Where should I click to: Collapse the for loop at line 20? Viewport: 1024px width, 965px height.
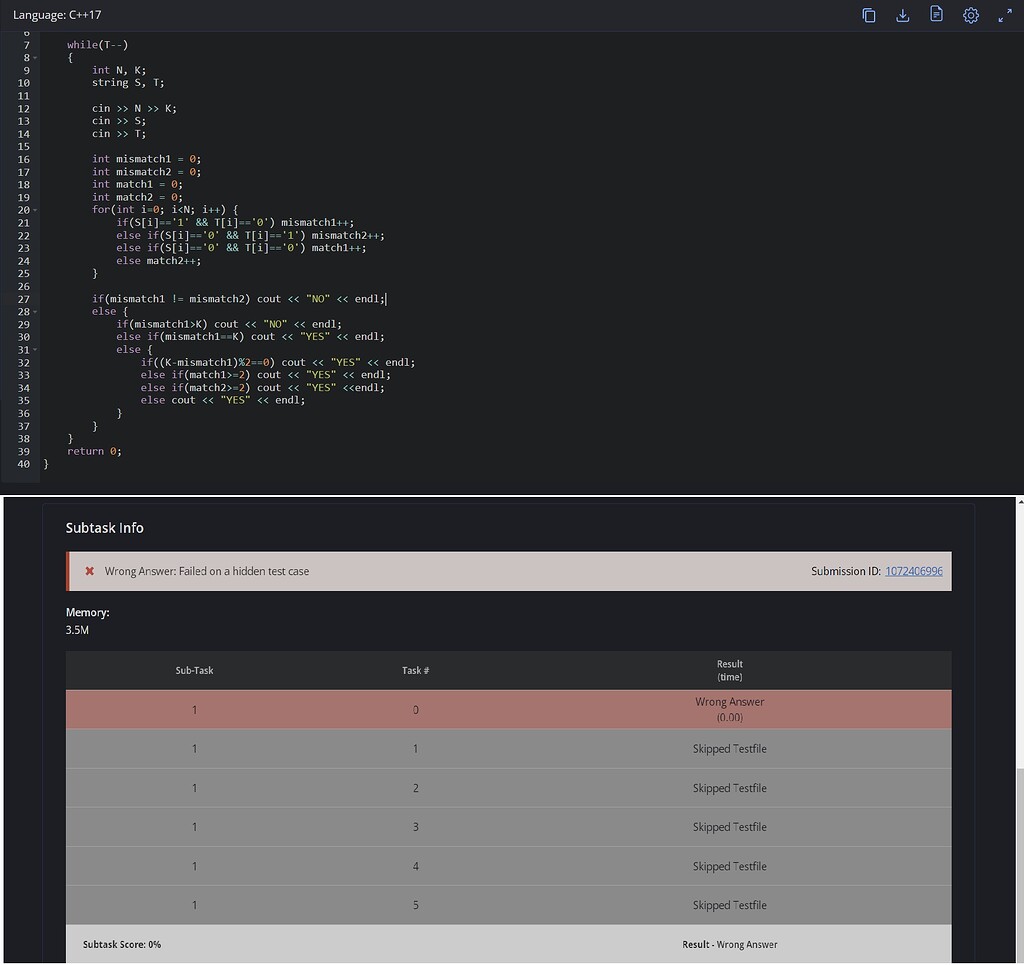pos(33,209)
